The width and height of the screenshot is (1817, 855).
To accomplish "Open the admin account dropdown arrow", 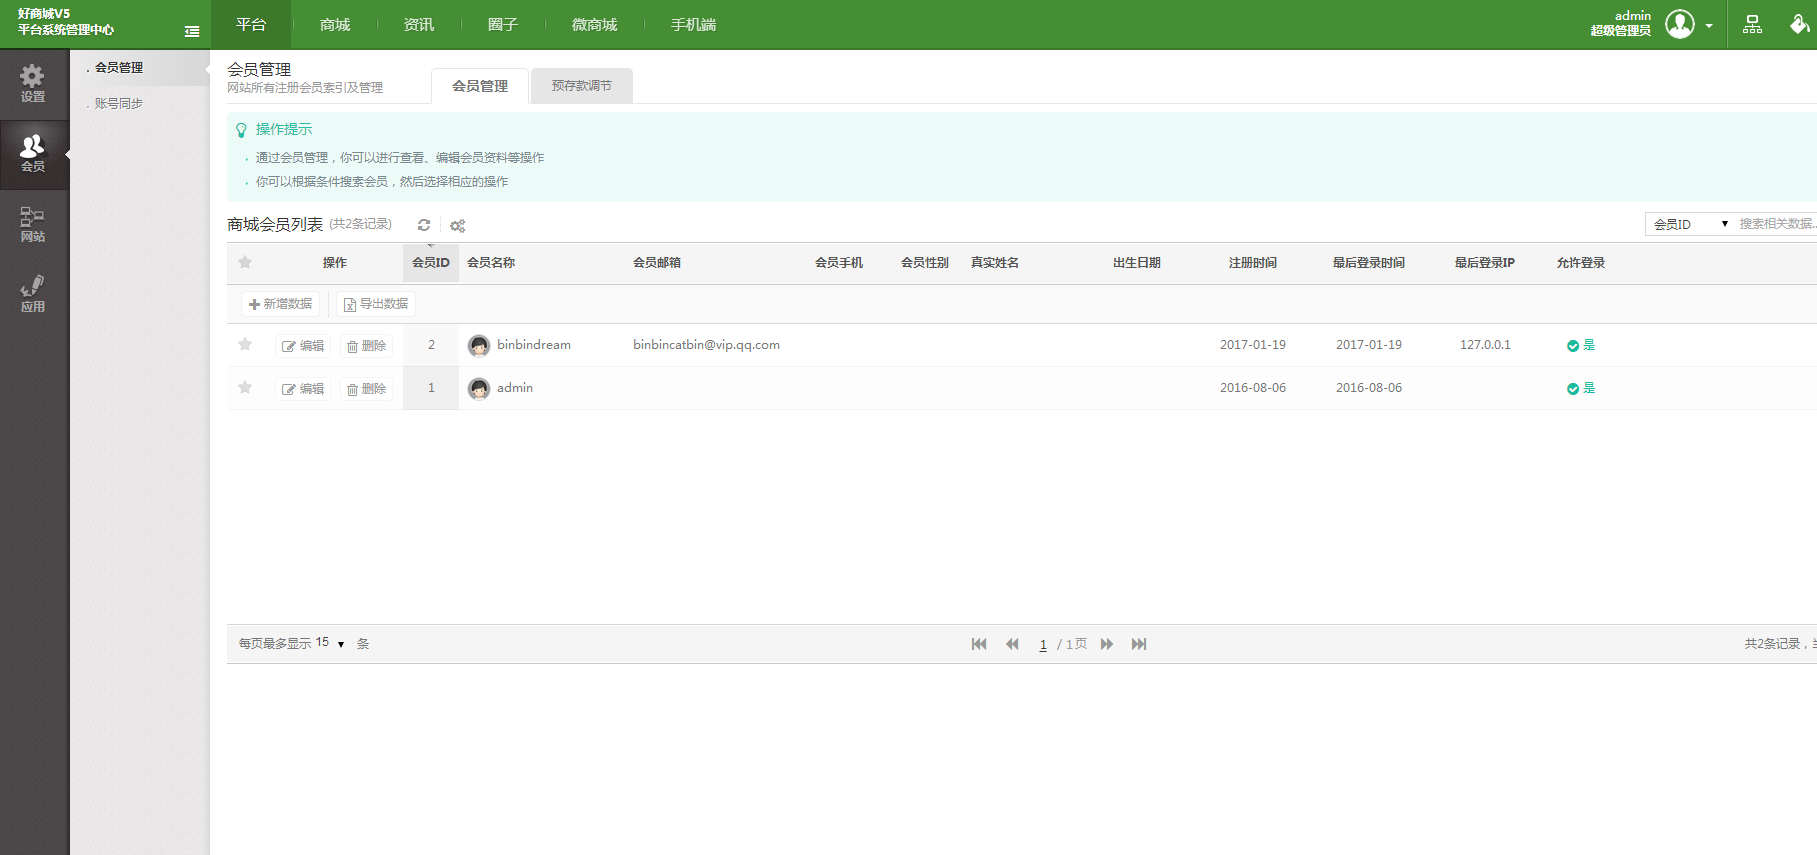I will 1709,26.
